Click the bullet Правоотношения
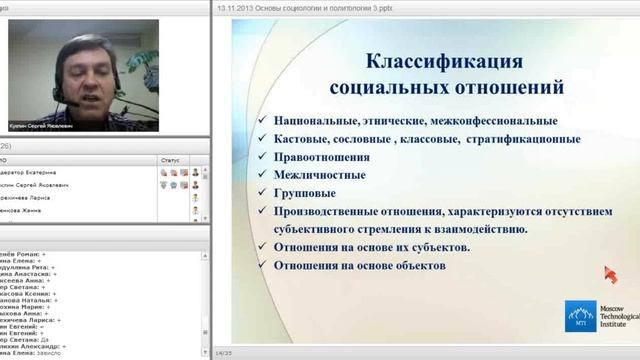This screenshot has height=360, width=640. 322,157
